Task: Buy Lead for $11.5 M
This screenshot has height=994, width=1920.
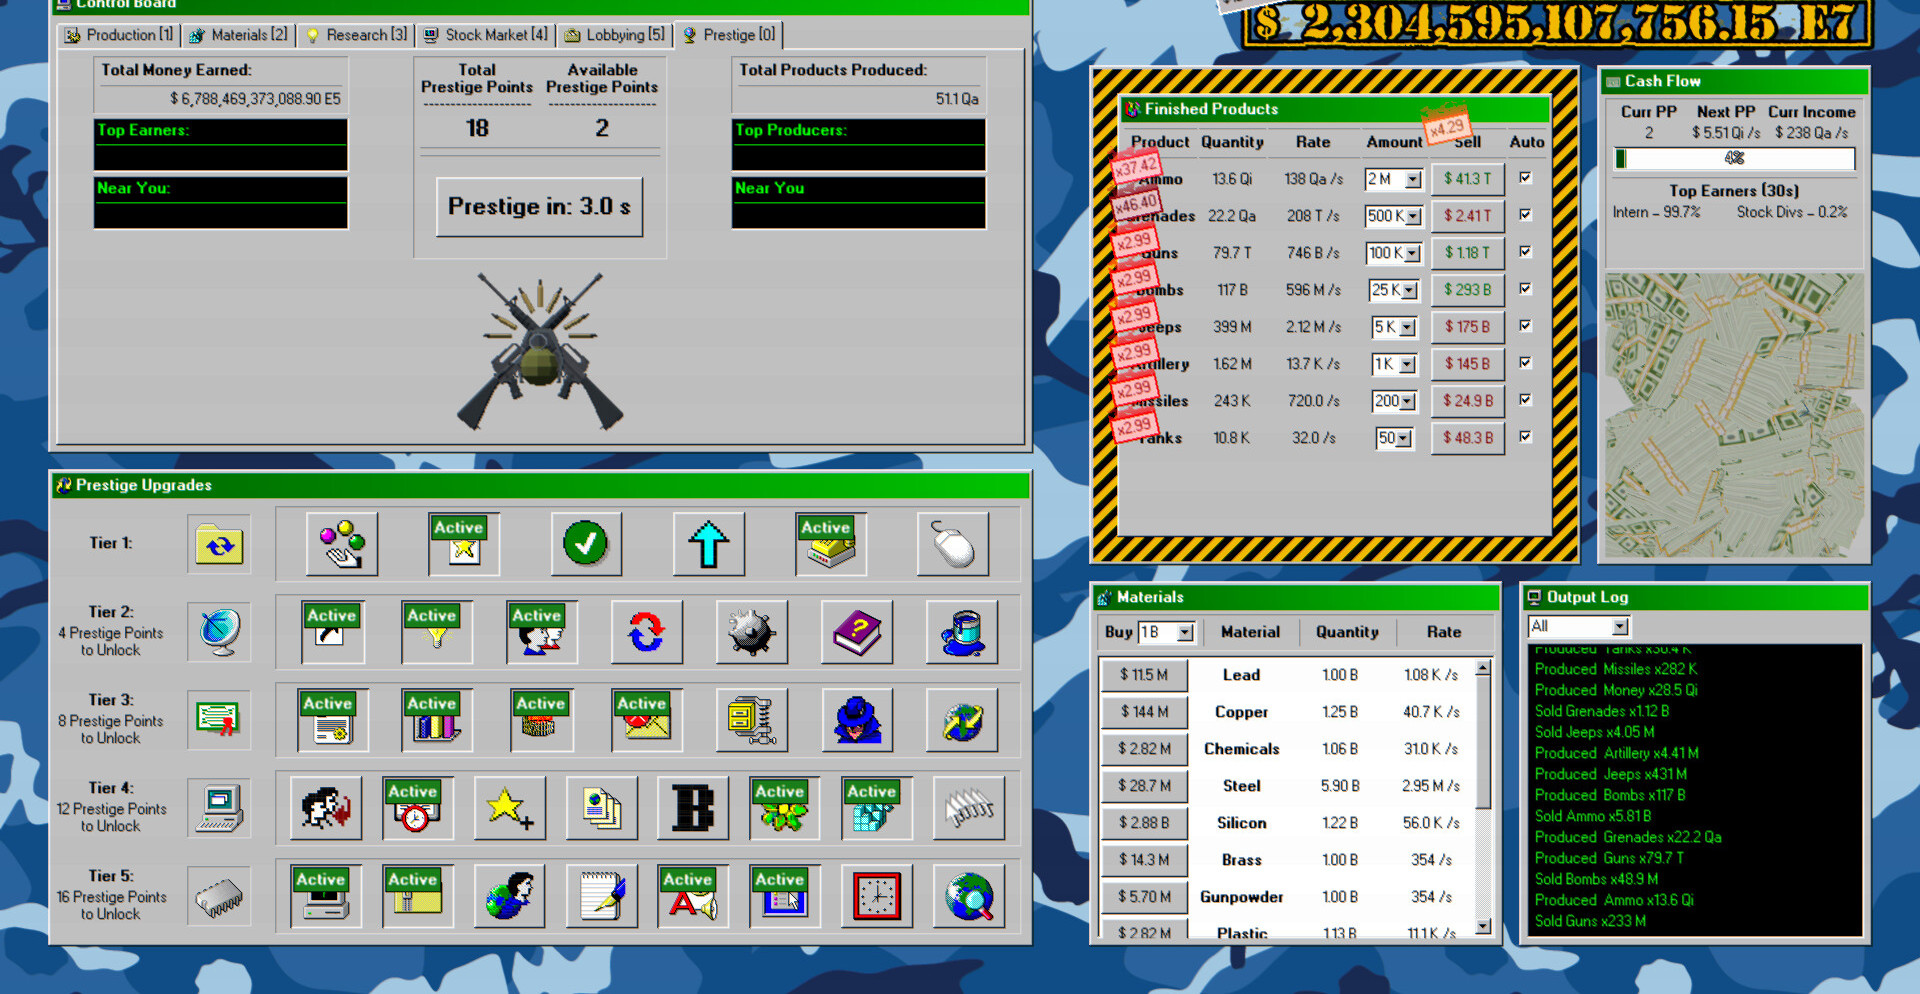Action: tap(1143, 675)
